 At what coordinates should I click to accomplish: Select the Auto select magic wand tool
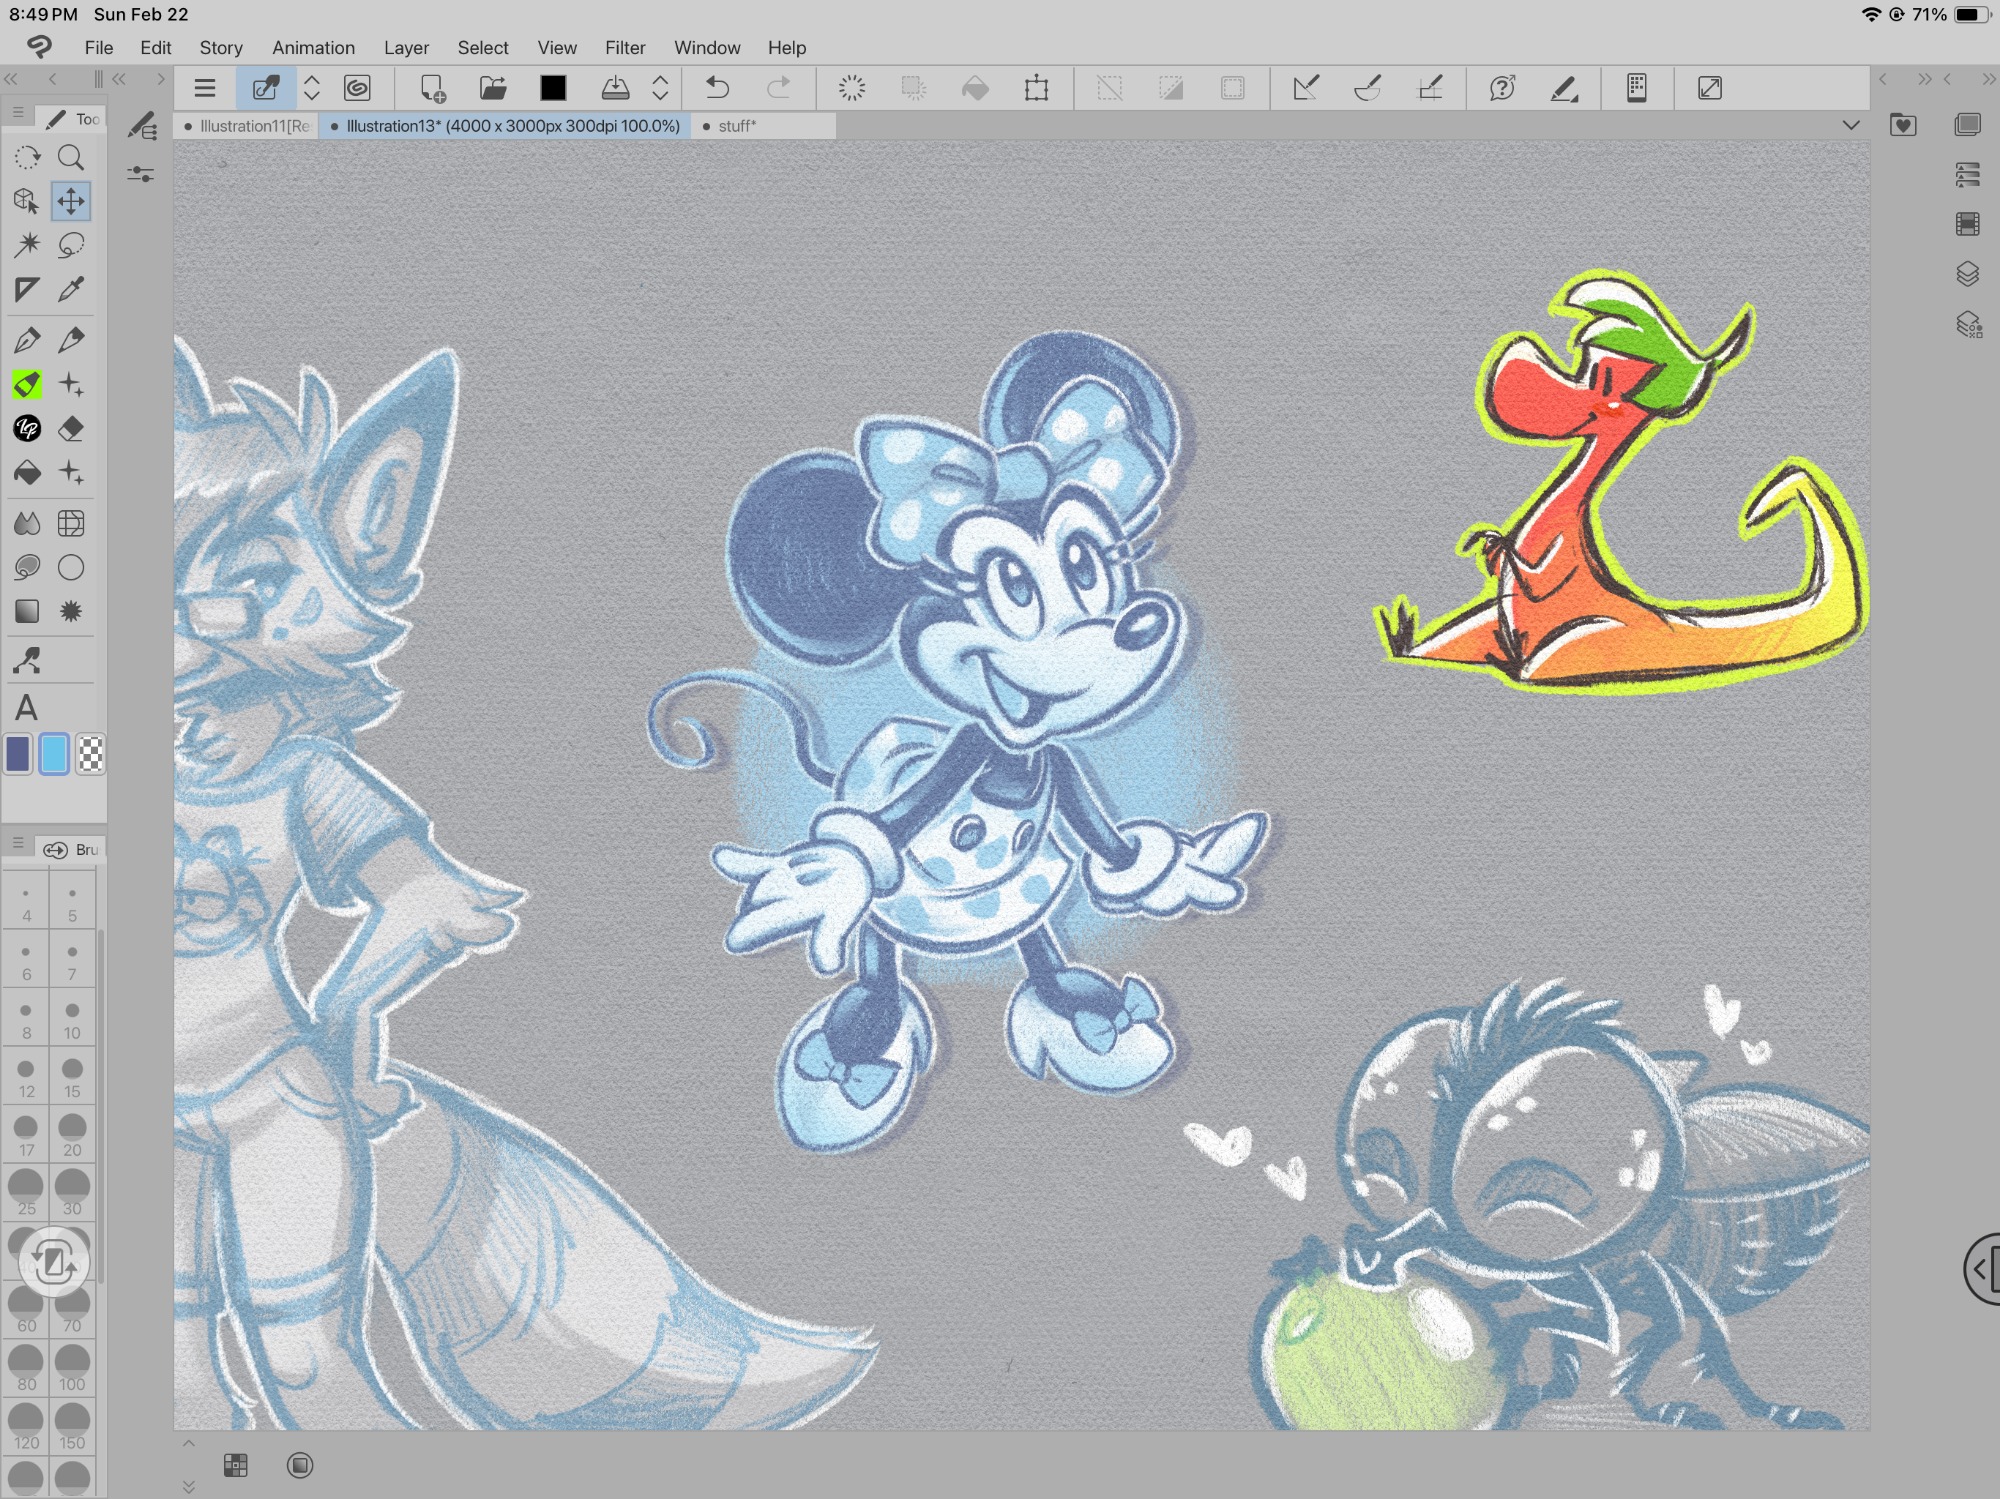pos(27,245)
